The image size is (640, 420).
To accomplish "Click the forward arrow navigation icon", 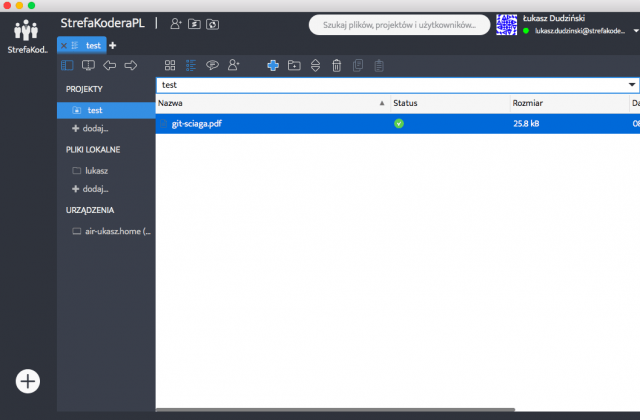I will pyautogui.click(x=131, y=65).
